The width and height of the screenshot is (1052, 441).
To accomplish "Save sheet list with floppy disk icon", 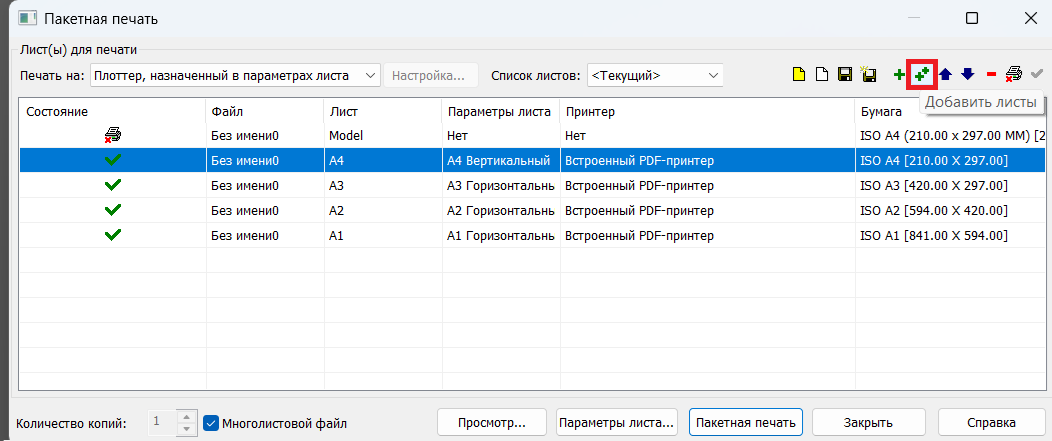I will coord(845,75).
